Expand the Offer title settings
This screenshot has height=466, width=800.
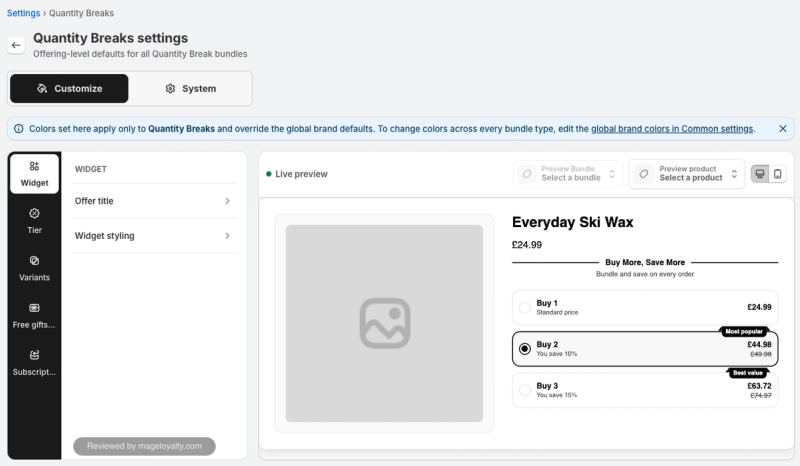[x=154, y=201]
